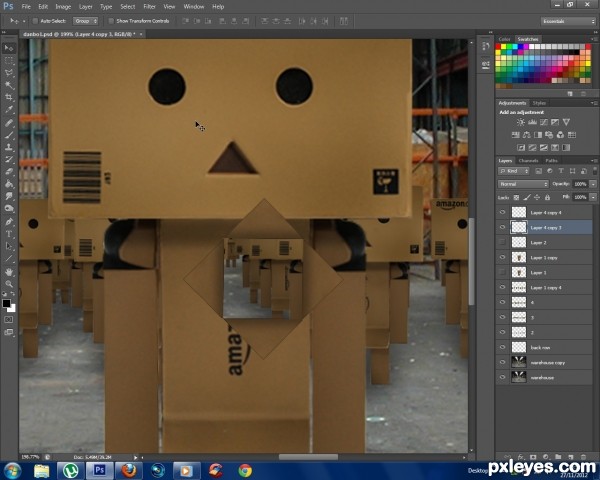
Task: Select the Zoom tool
Action: (x=9, y=284)
